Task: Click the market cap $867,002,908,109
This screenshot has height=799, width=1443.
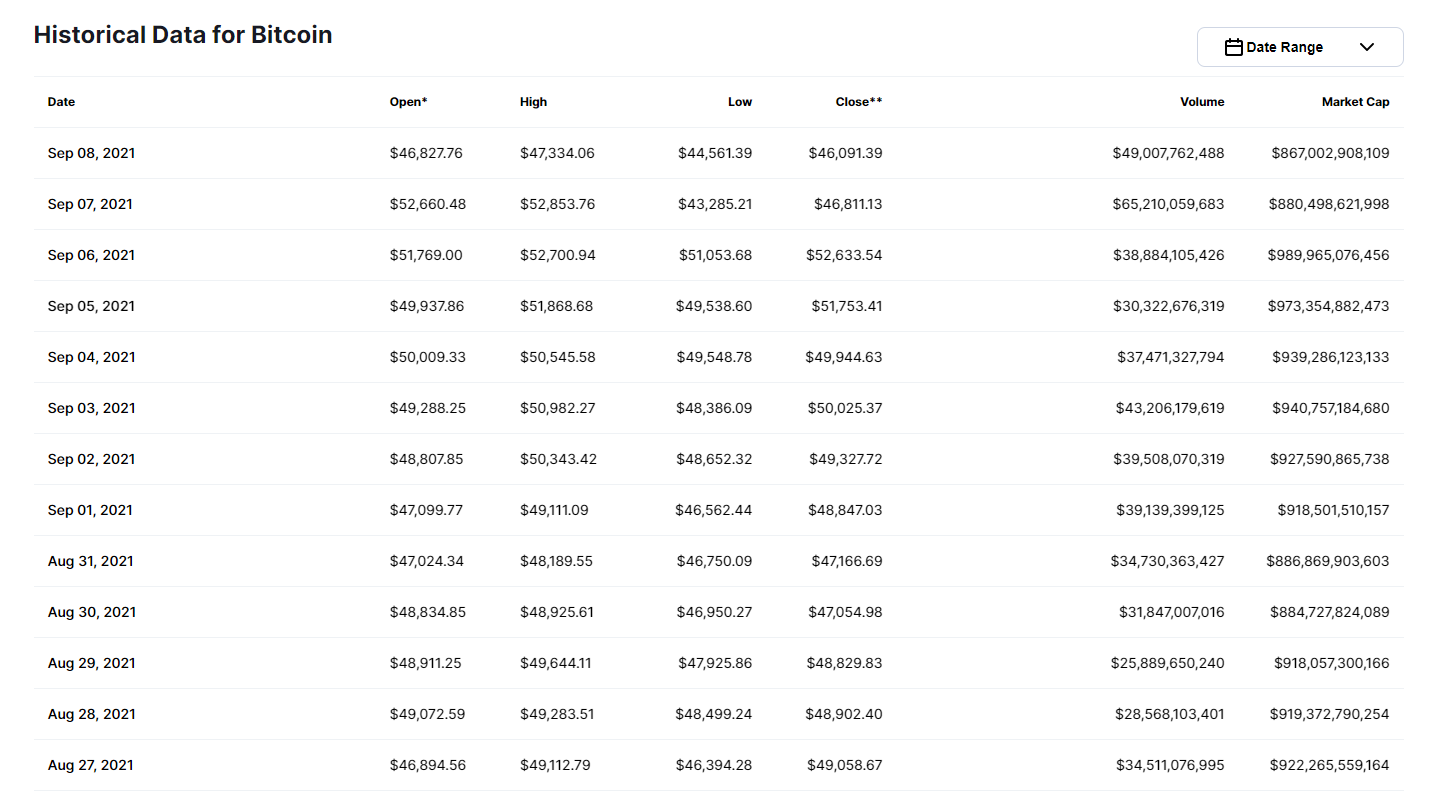Action: (1331, 153)
